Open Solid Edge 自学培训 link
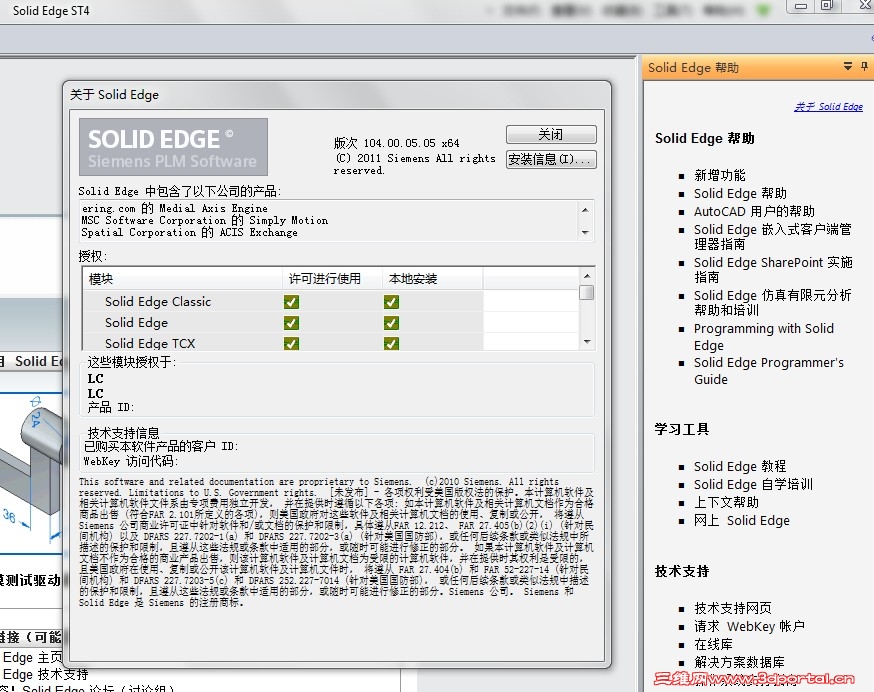This screenshot has height=692, width=874. (753, 484)
